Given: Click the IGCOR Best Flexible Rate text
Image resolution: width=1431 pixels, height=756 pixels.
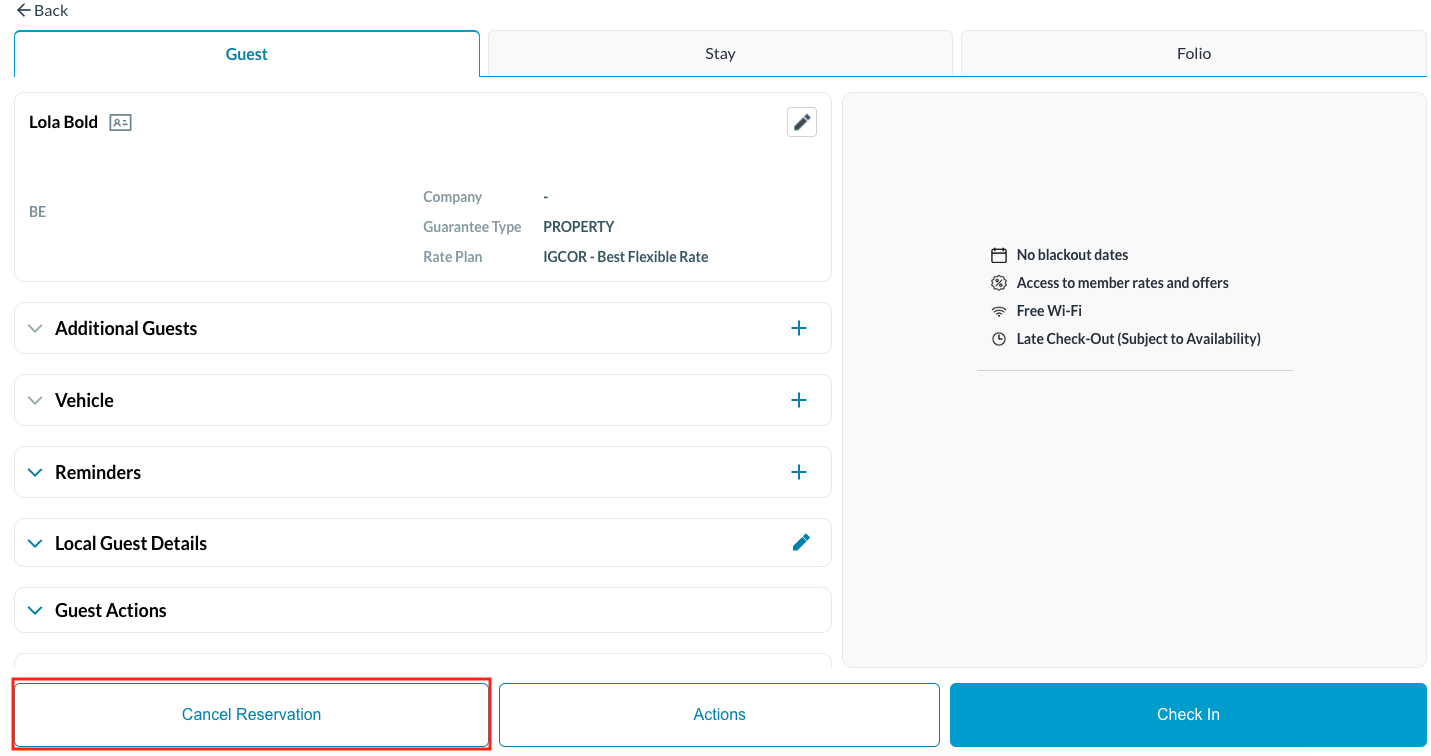Looking at the screenshot, I should [625, 257].
